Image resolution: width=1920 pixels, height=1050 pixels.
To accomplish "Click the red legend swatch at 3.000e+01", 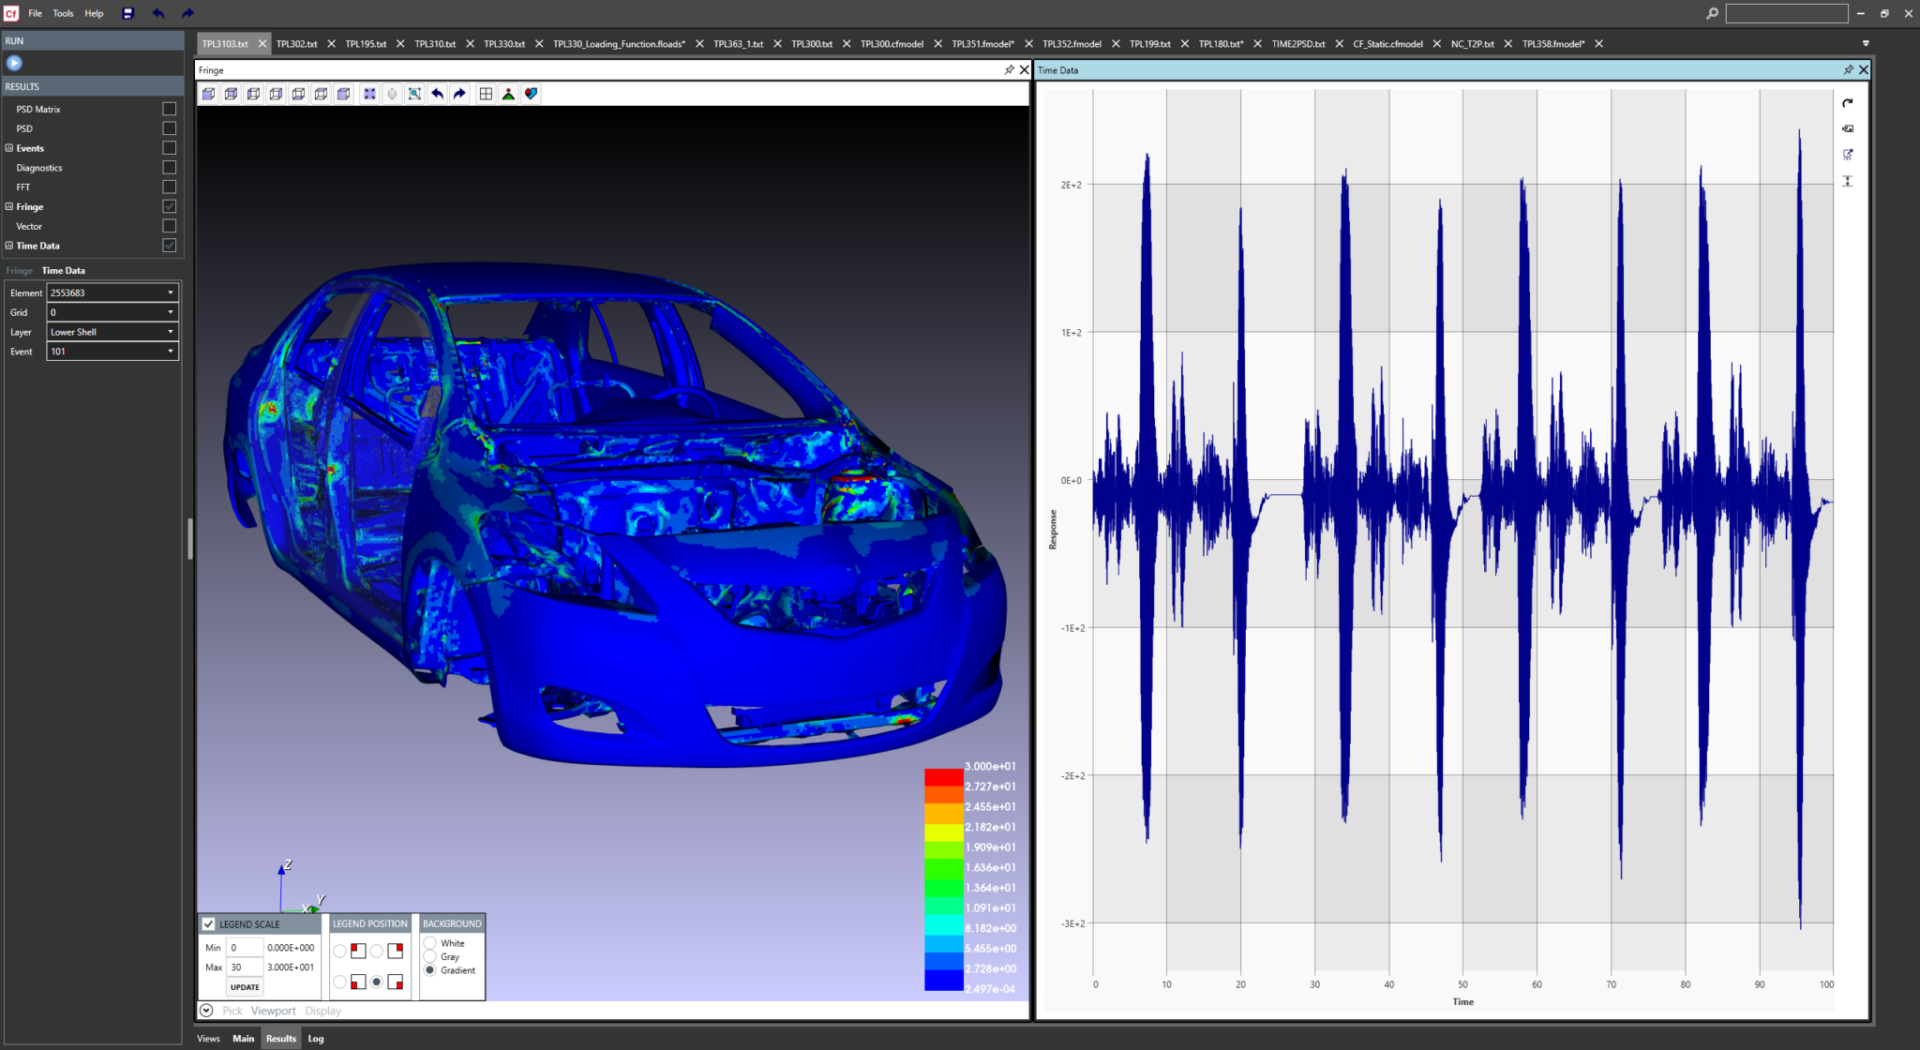I will point(944,777).
